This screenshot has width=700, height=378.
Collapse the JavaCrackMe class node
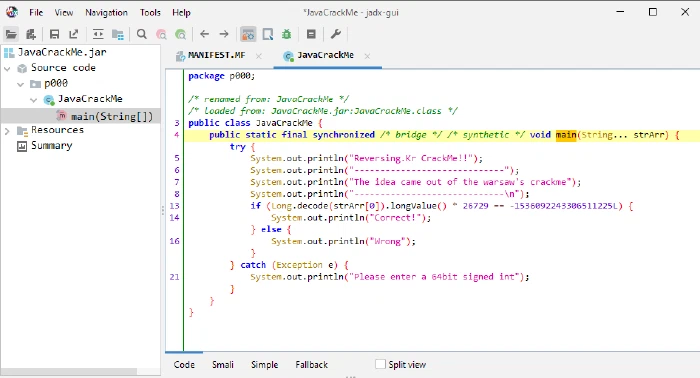pyautogui.click(x=33, y=100)
